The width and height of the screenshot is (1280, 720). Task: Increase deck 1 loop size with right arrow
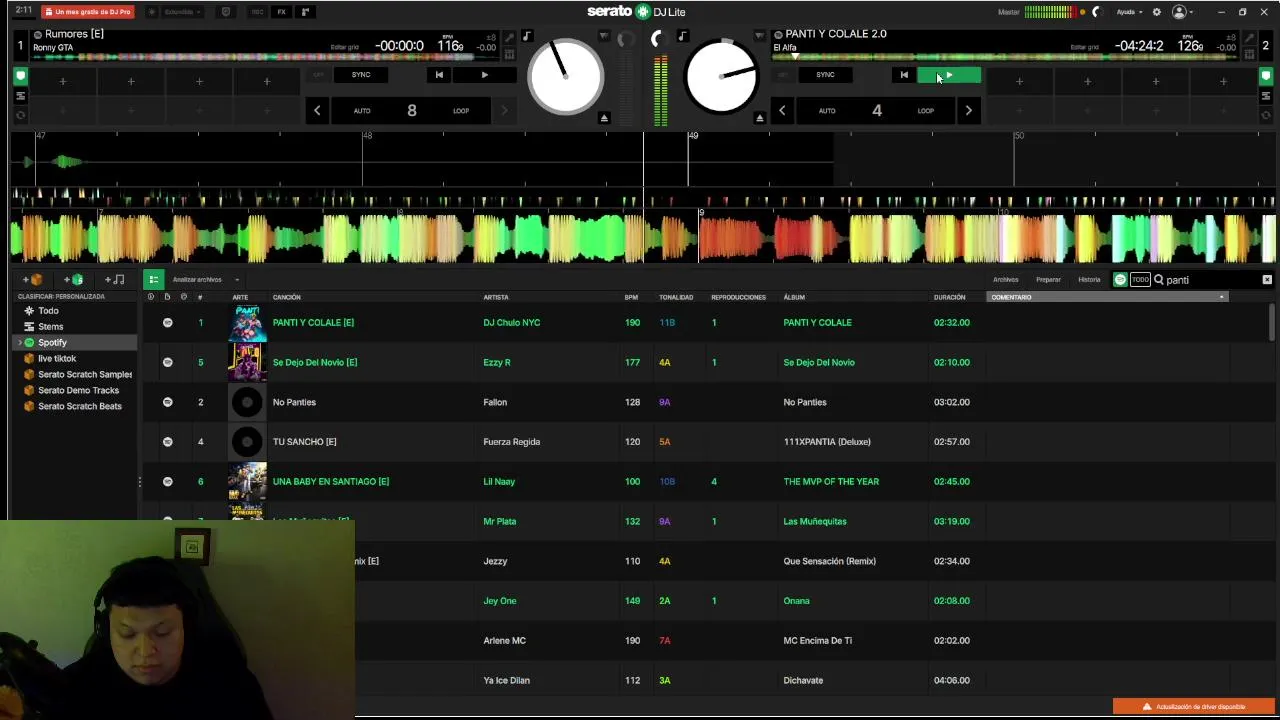click(x=504, y=110)
